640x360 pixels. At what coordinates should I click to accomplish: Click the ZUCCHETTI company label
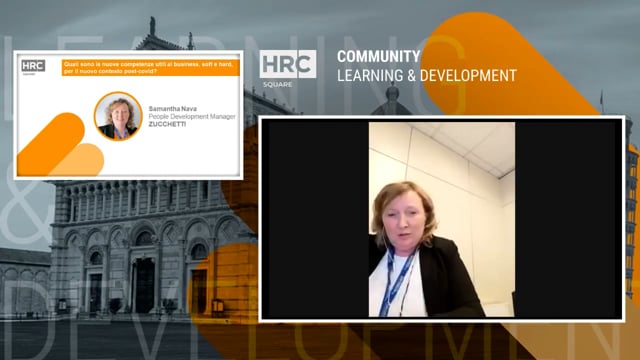tap(167, 124)
